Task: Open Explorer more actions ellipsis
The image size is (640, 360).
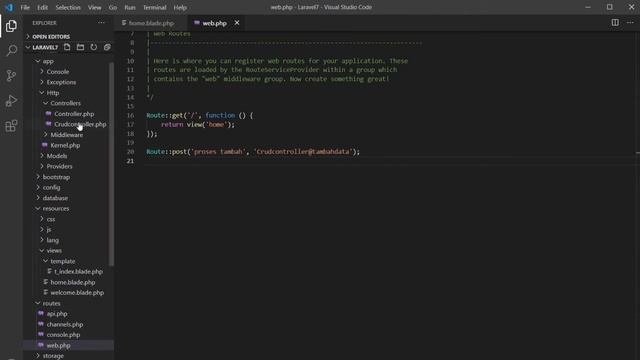Action: [101, 23]
